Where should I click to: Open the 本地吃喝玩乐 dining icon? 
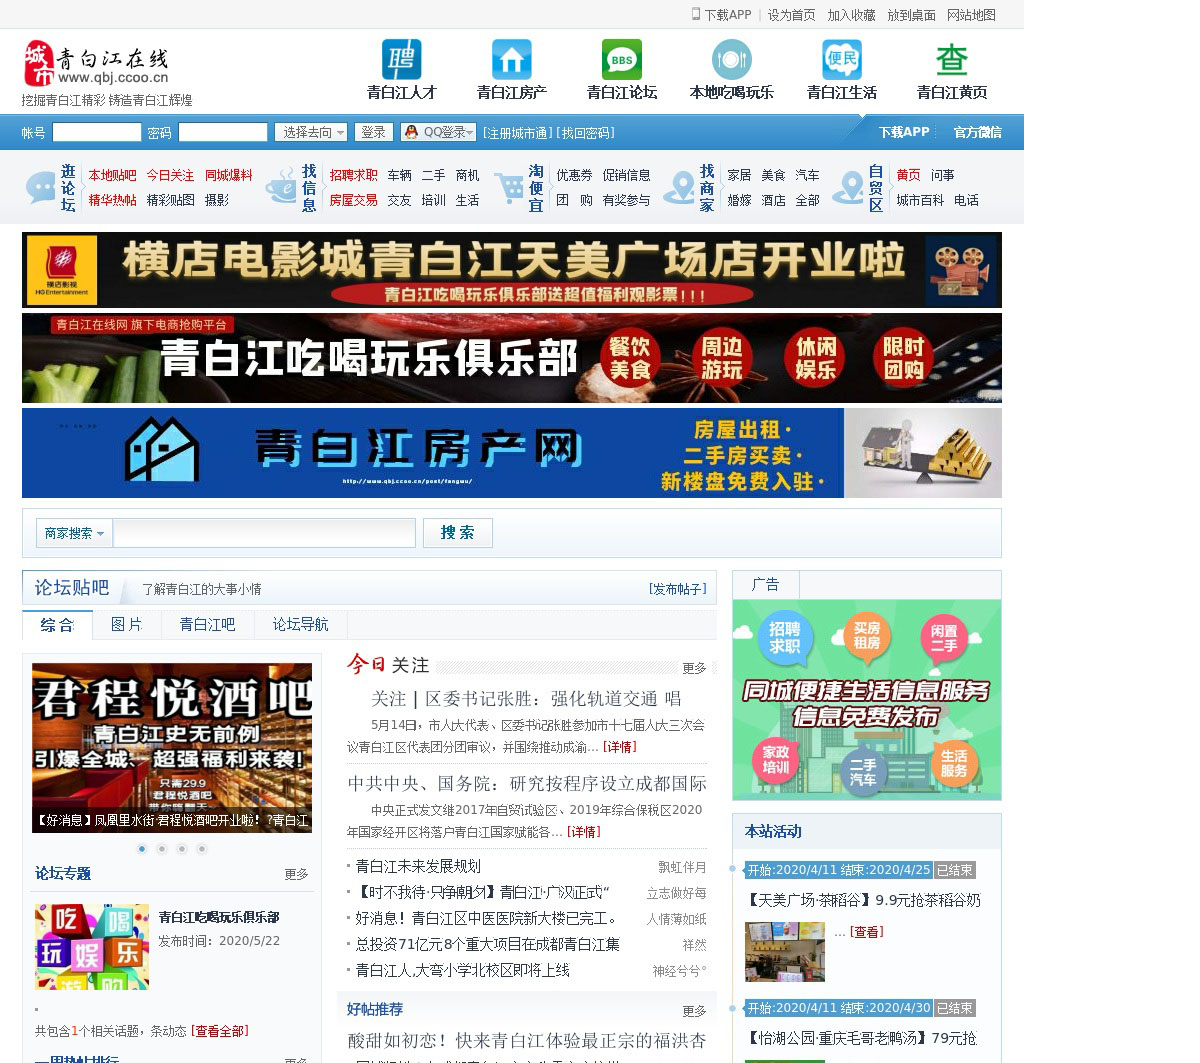(x=732, y=60)
